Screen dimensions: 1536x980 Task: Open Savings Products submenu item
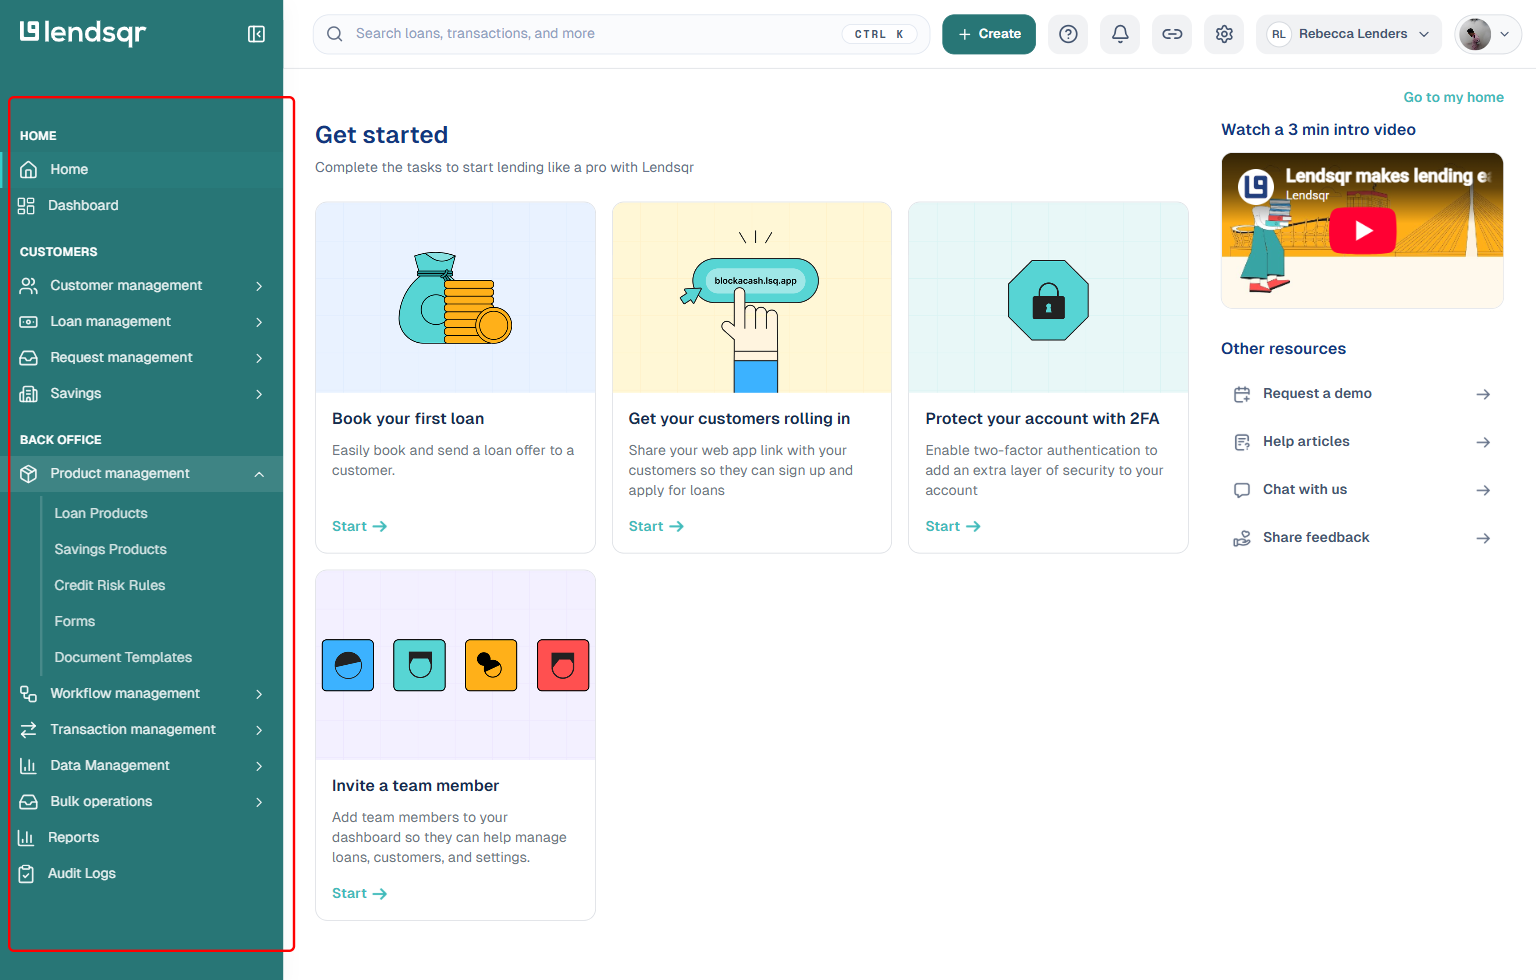point(111,549)
